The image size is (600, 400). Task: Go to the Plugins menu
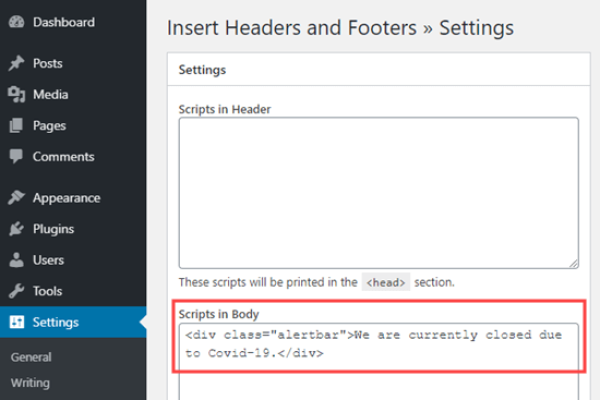tap(53, 229)
